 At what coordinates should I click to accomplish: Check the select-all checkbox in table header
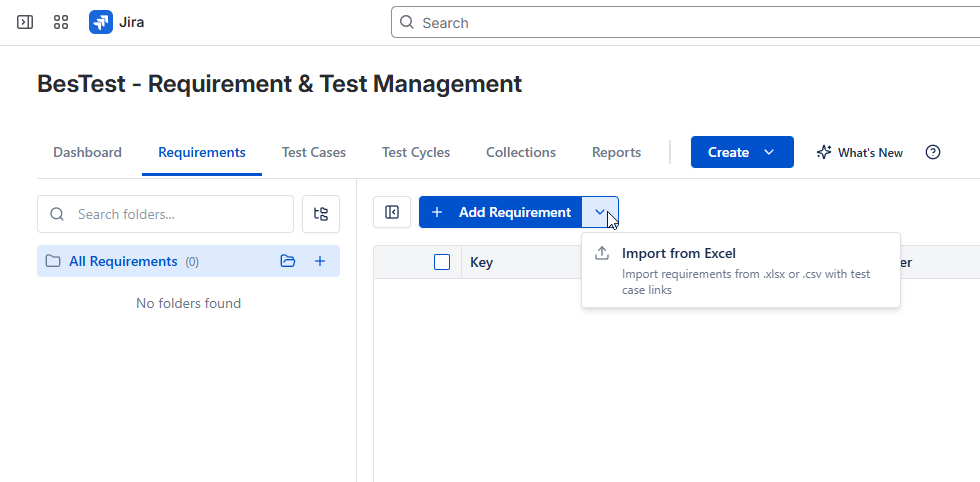pos(442,262)
